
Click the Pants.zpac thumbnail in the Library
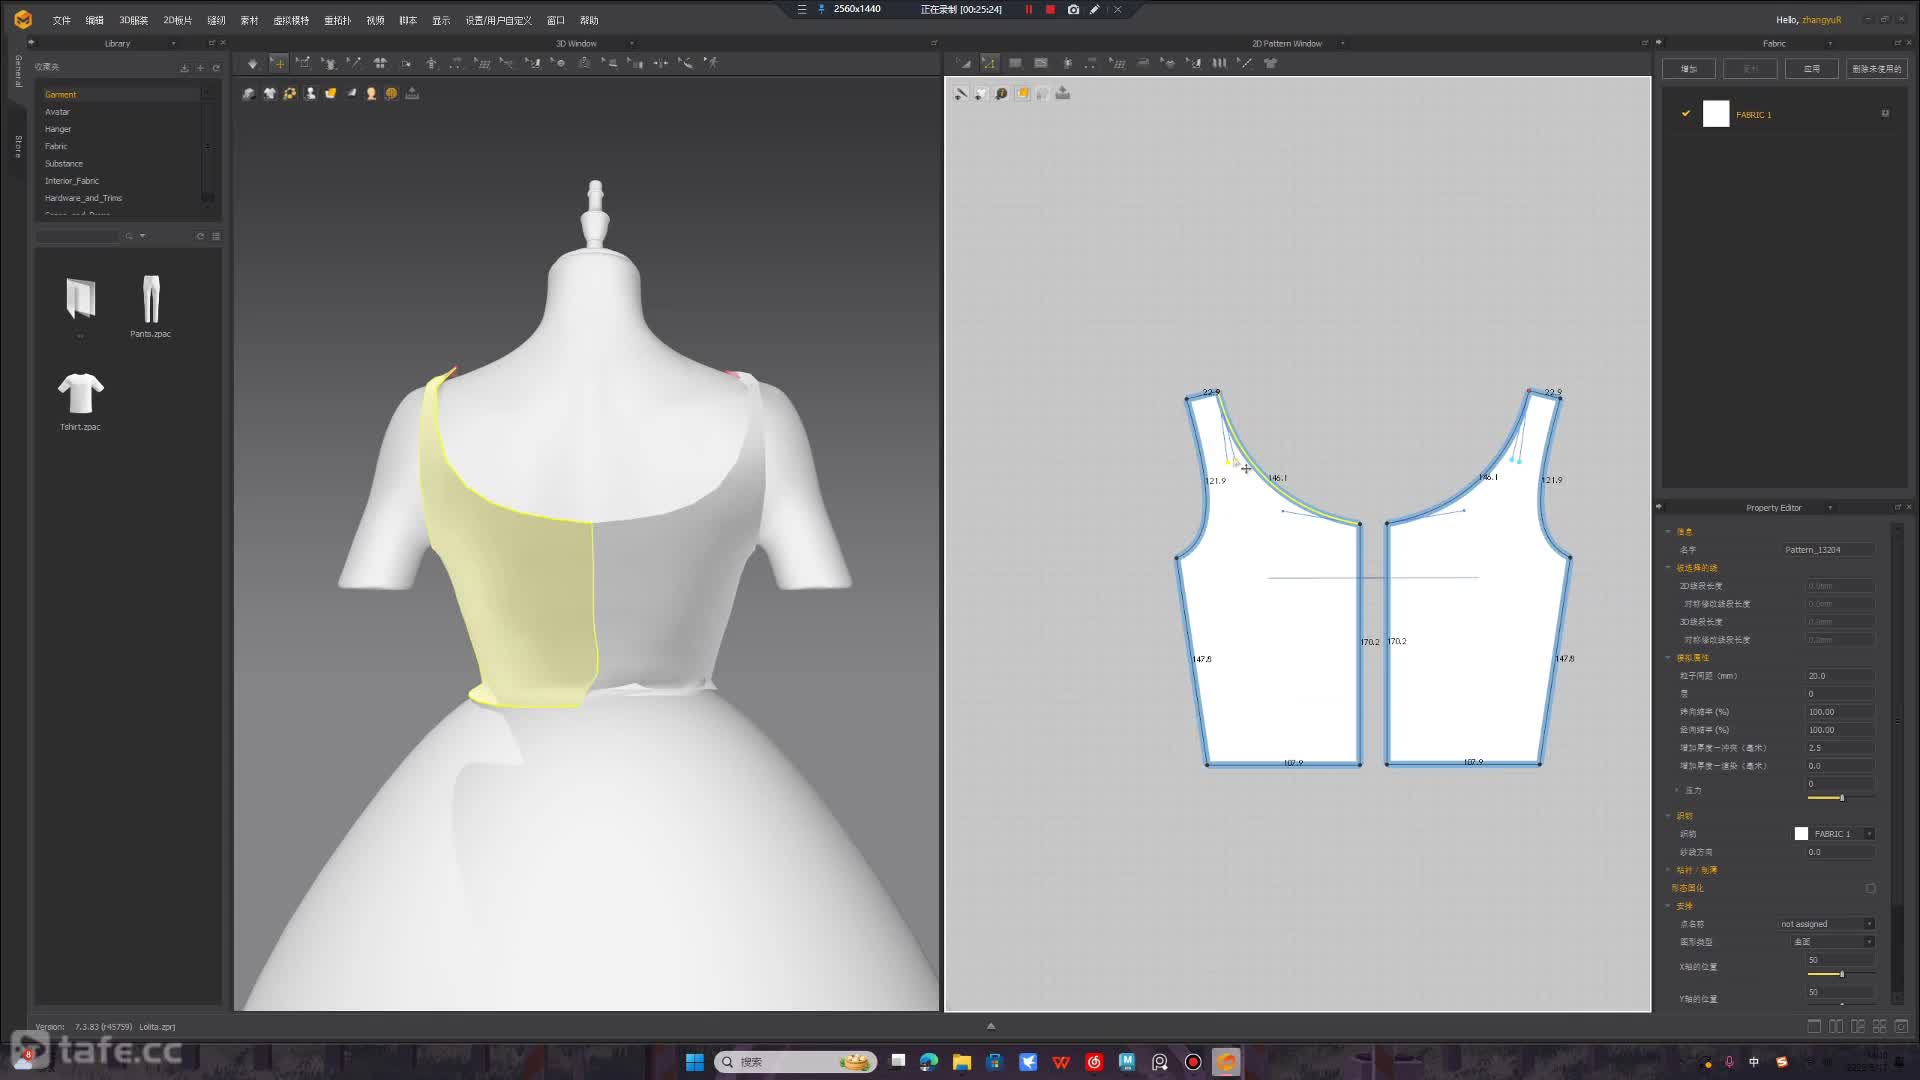point(151,299)
